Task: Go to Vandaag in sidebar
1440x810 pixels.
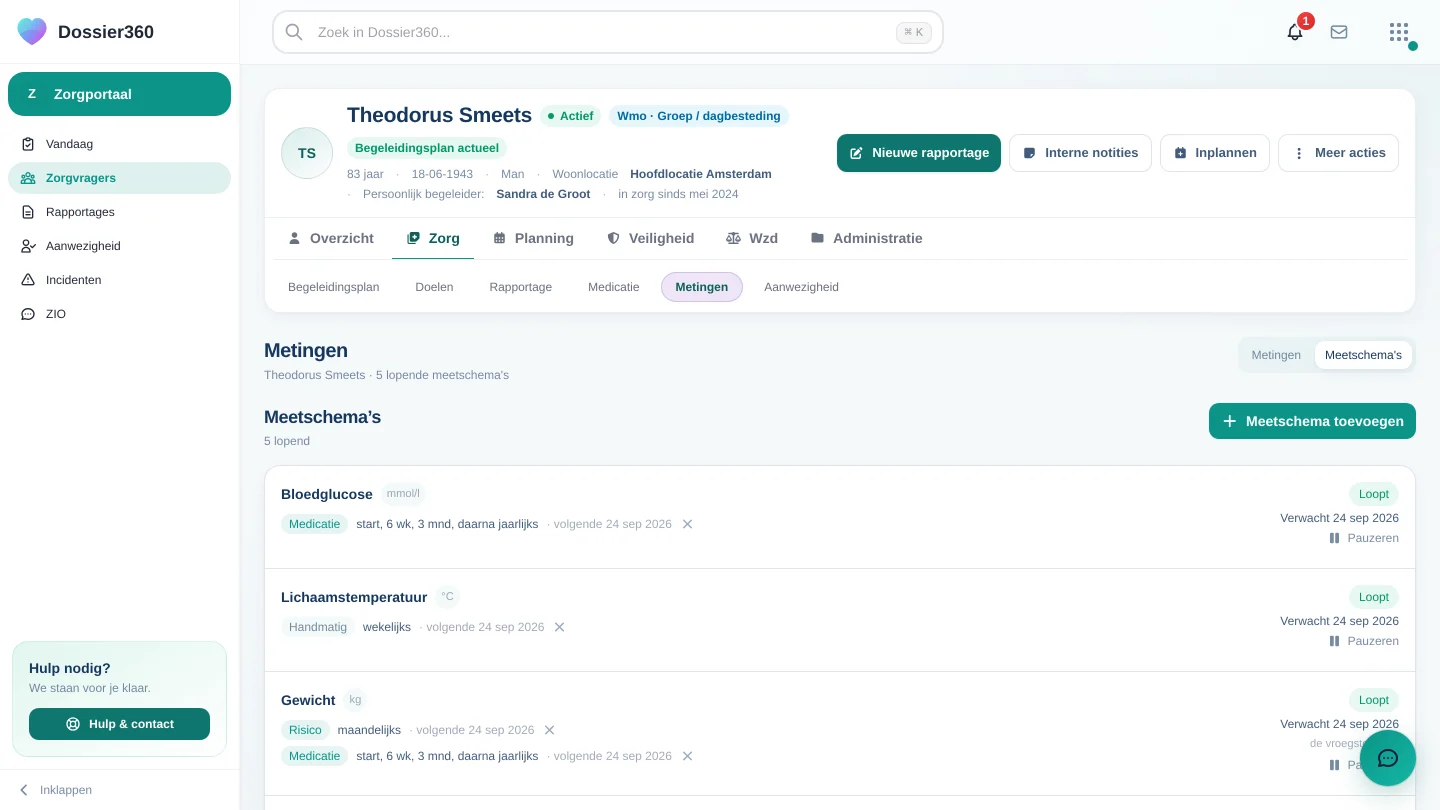Action: pos(119,144)
